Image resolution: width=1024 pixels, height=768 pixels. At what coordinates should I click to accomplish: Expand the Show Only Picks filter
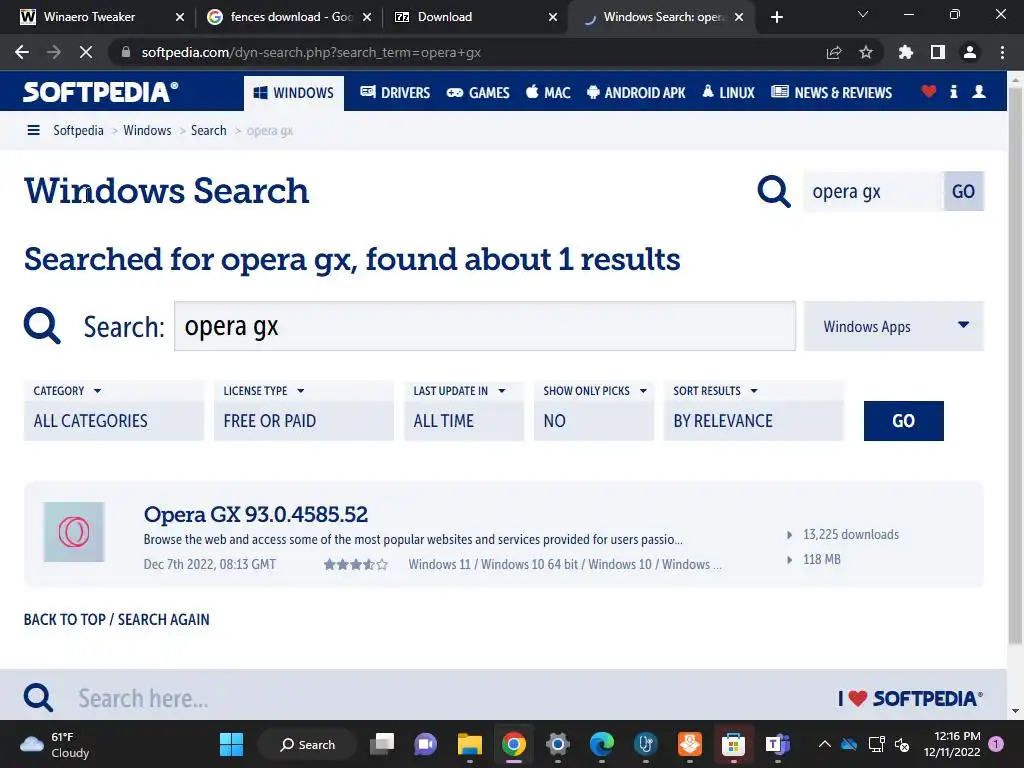594,411
